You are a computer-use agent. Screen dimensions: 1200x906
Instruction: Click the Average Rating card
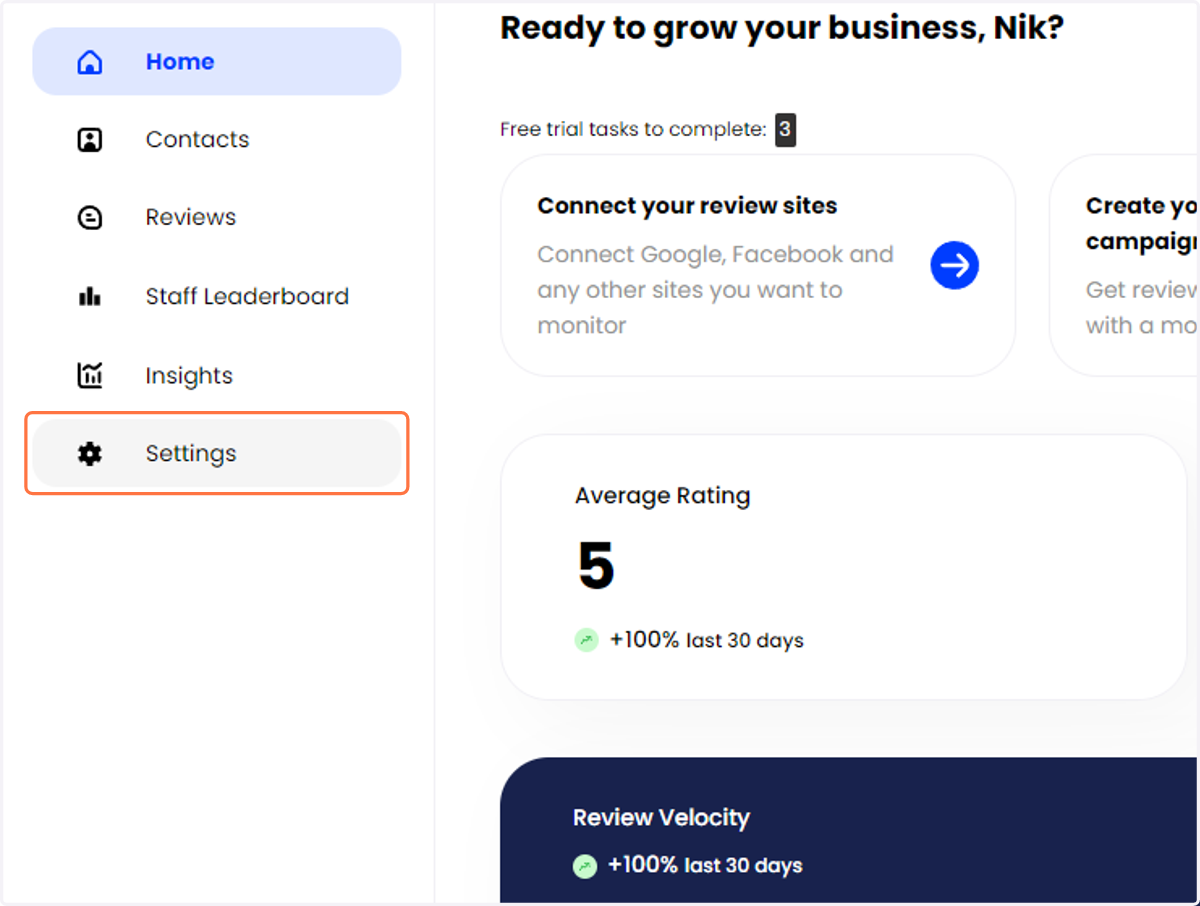(844, 567)
